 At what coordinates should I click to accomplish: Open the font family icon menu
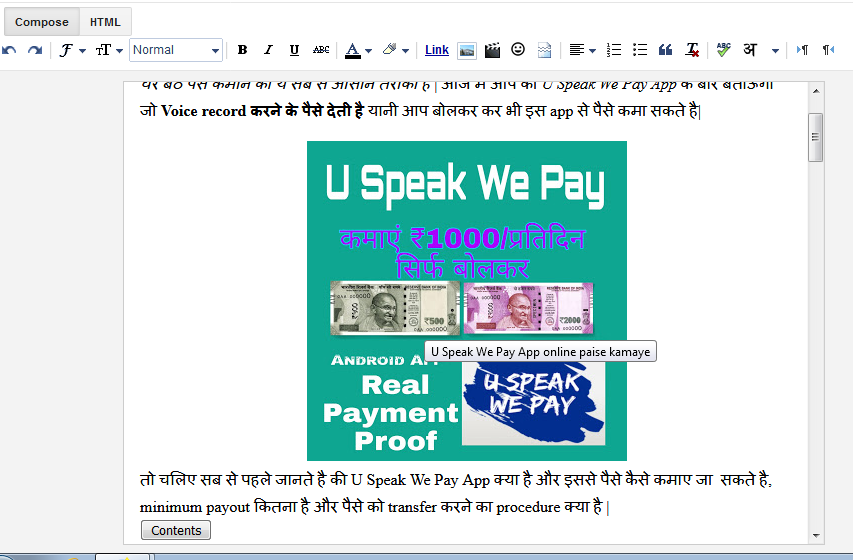point(66,50)
